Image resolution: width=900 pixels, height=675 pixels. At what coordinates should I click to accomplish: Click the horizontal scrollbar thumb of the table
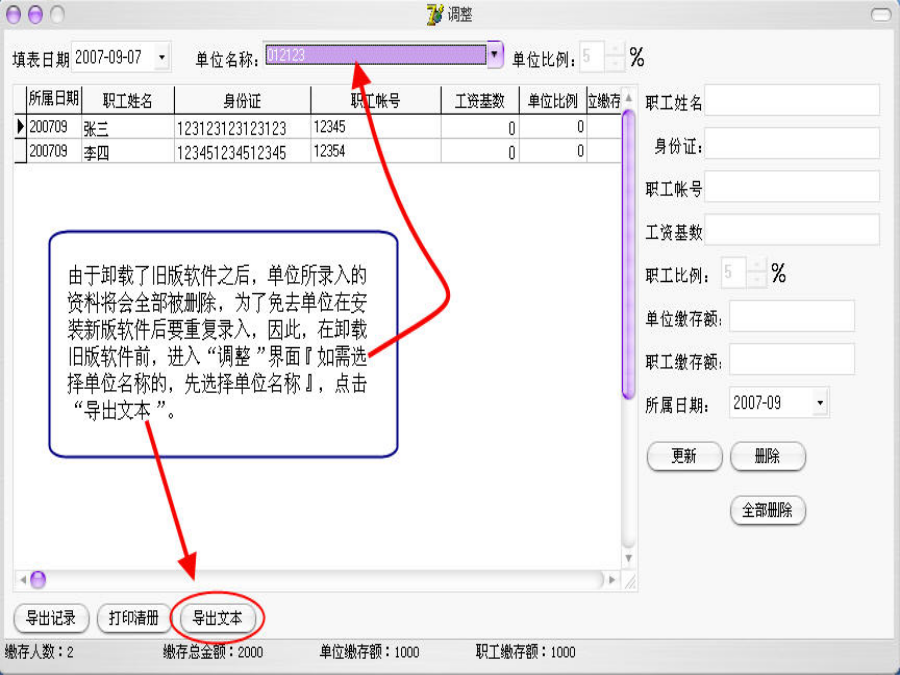[x=38, y=580]
